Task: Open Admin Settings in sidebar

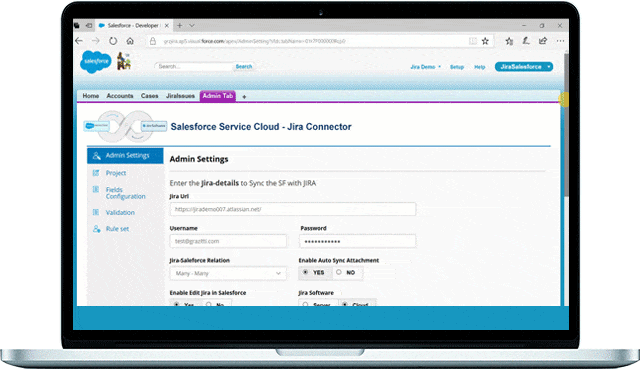Action: pos(125,156)
